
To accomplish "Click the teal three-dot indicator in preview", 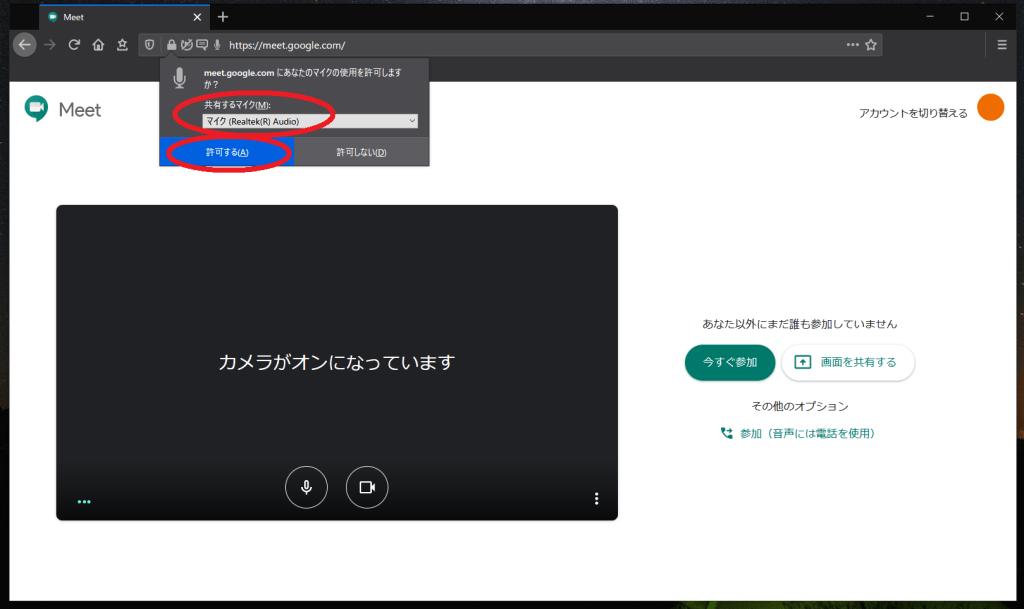I will tap(84, 502).
